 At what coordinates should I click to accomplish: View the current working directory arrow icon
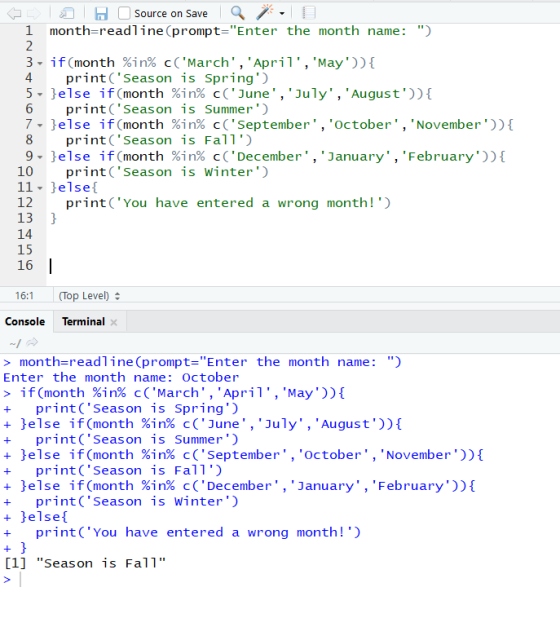tap(32, 343)
